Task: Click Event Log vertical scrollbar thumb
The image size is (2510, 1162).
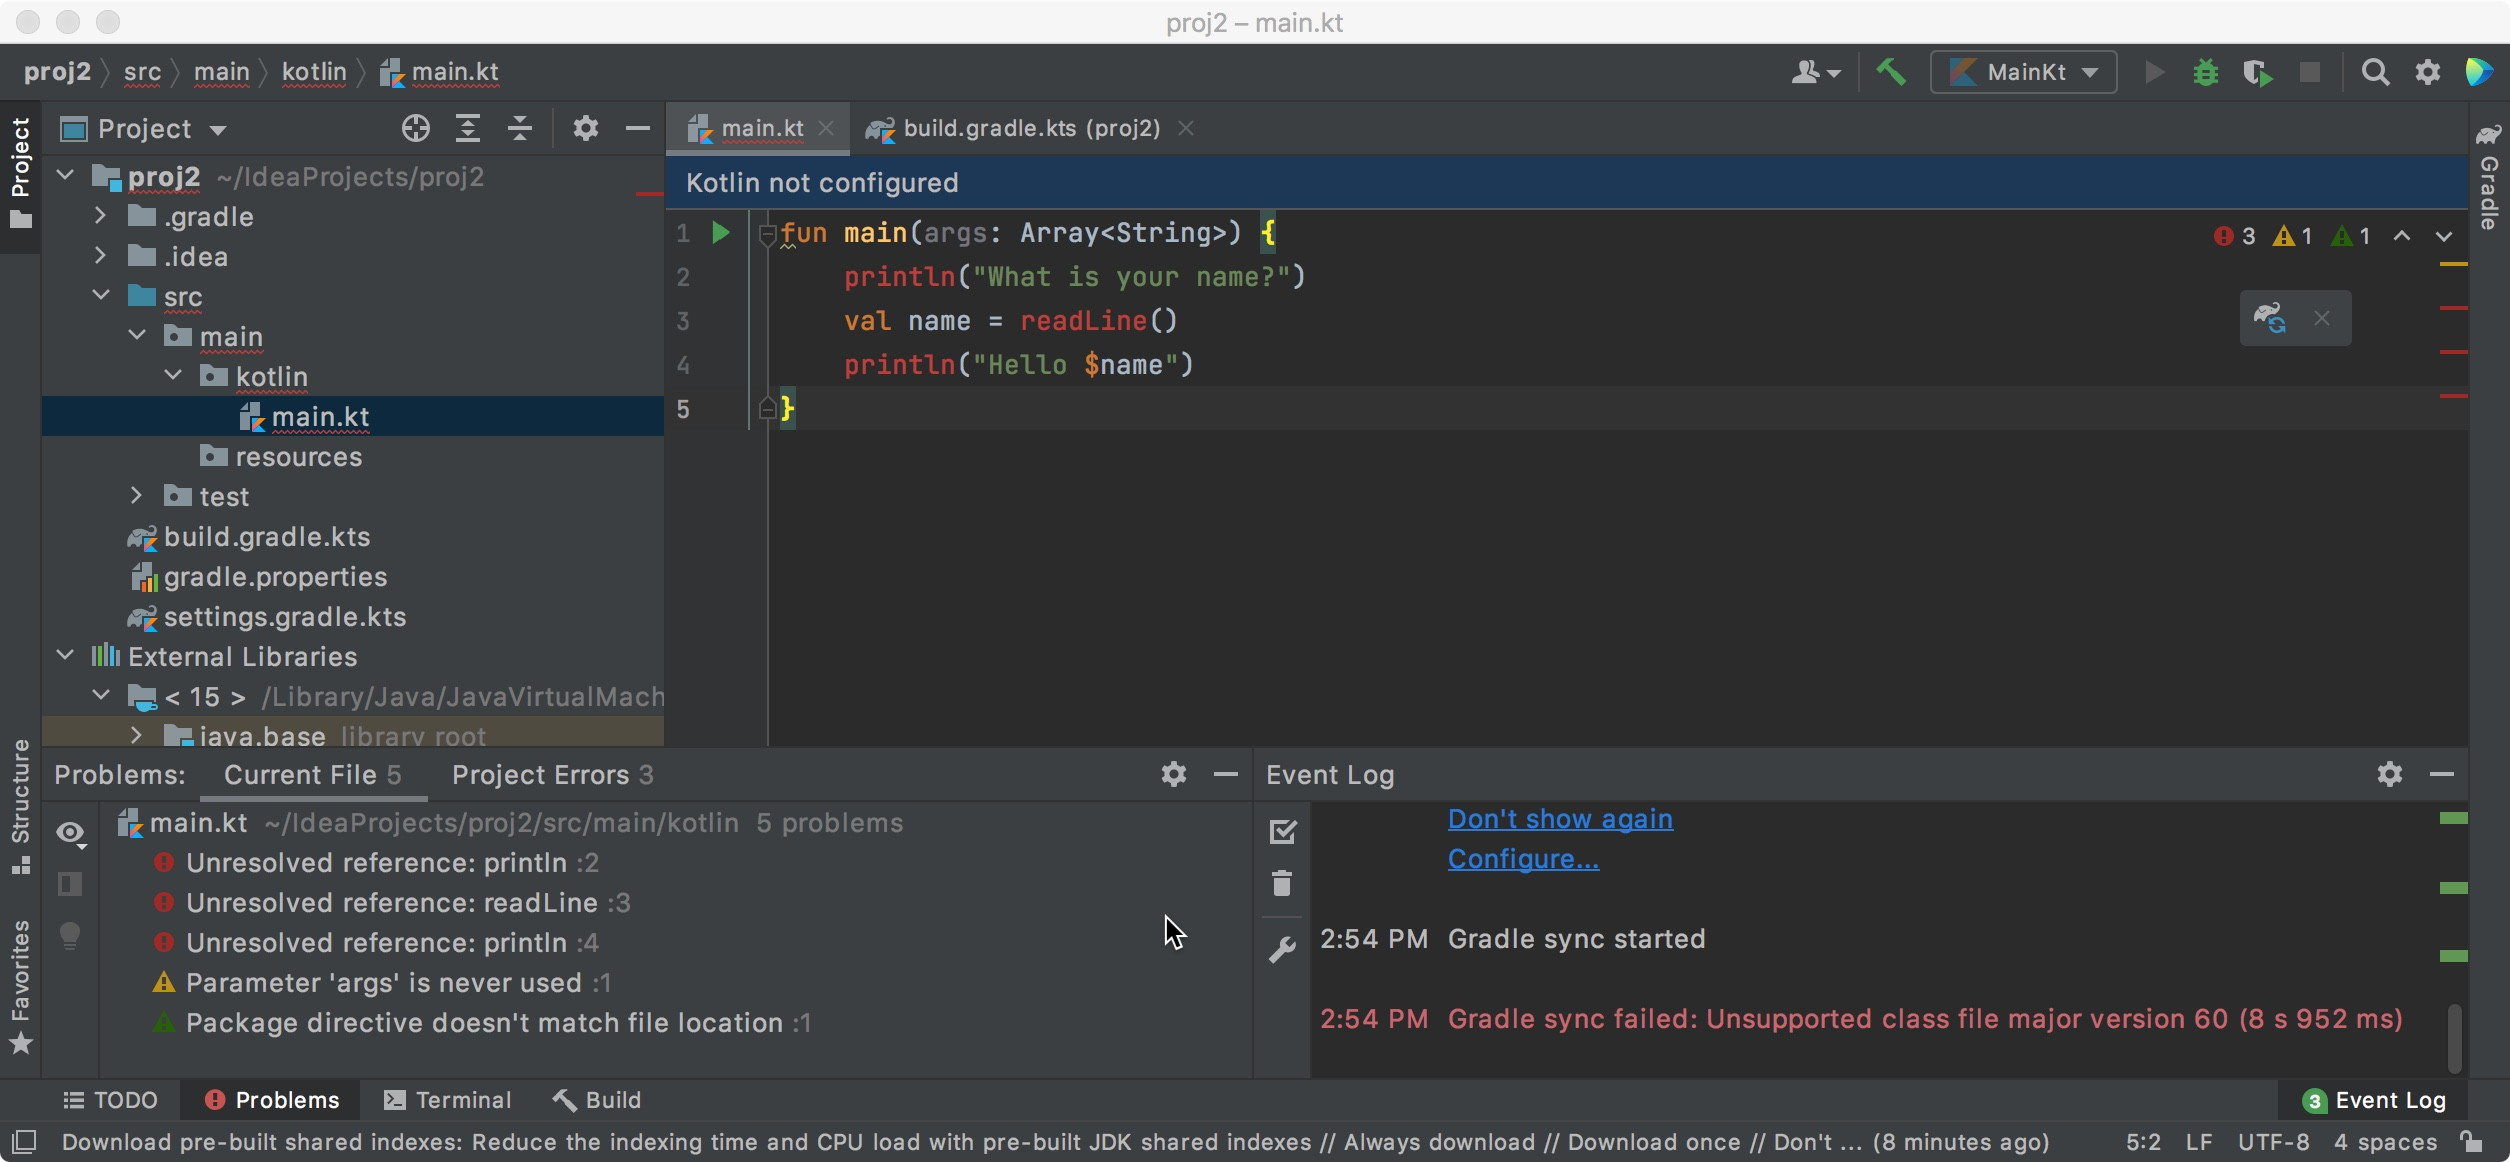Action: pos(2454,1038)
